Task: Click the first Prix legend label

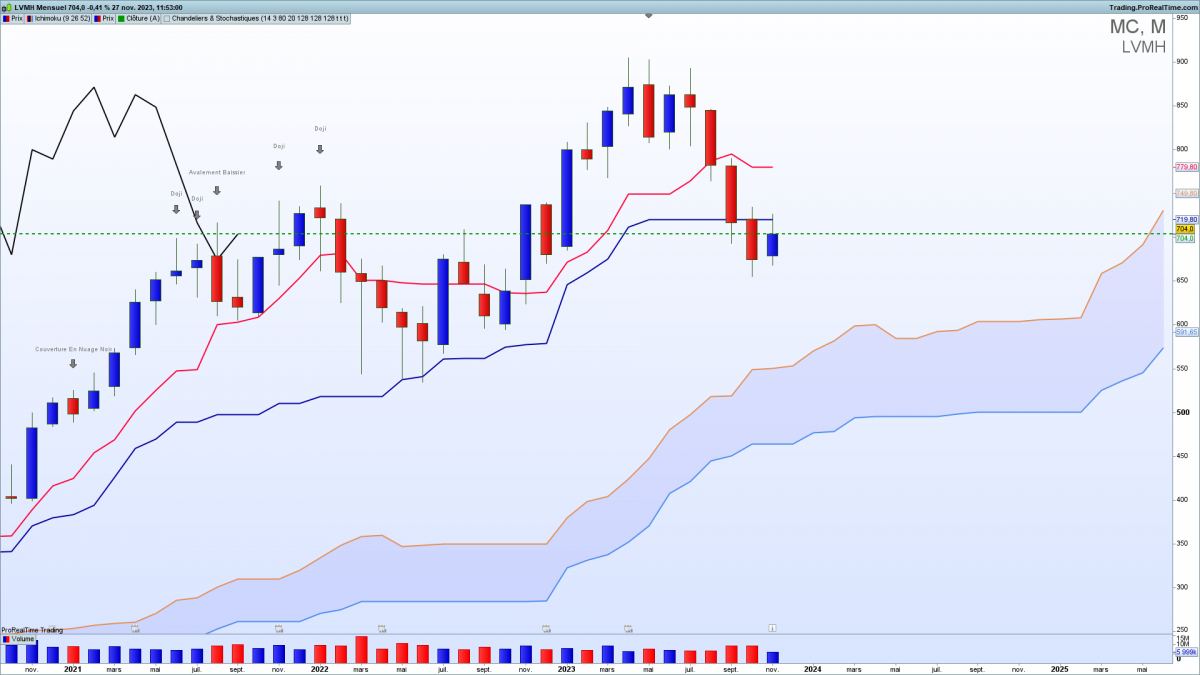Action: point(16,18)
